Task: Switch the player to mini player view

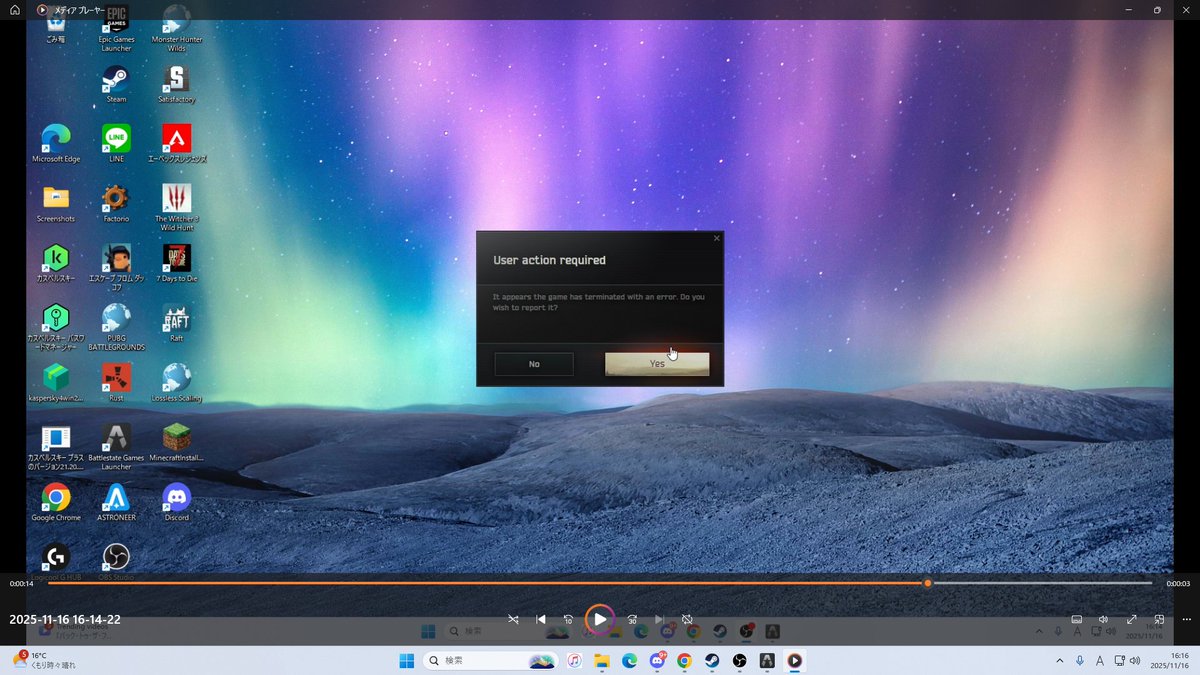Action: 1159,619
